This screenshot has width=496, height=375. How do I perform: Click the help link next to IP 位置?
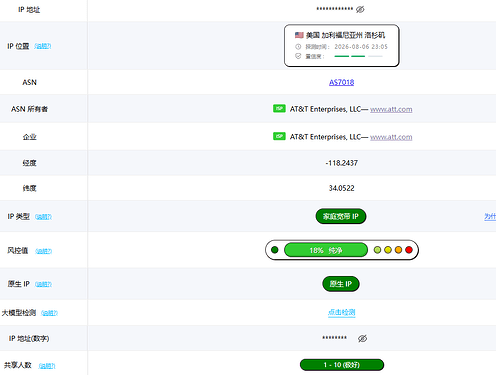click(43, 46)
